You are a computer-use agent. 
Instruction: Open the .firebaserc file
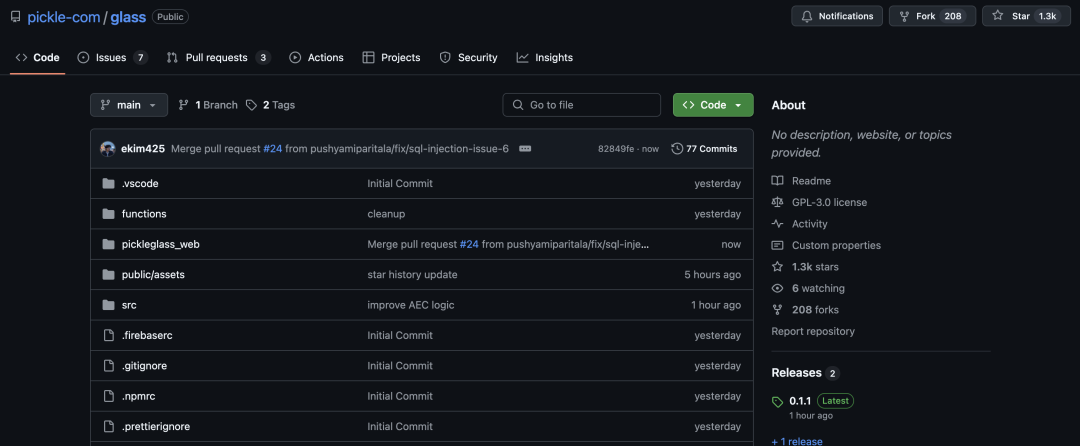pos(147,335)
